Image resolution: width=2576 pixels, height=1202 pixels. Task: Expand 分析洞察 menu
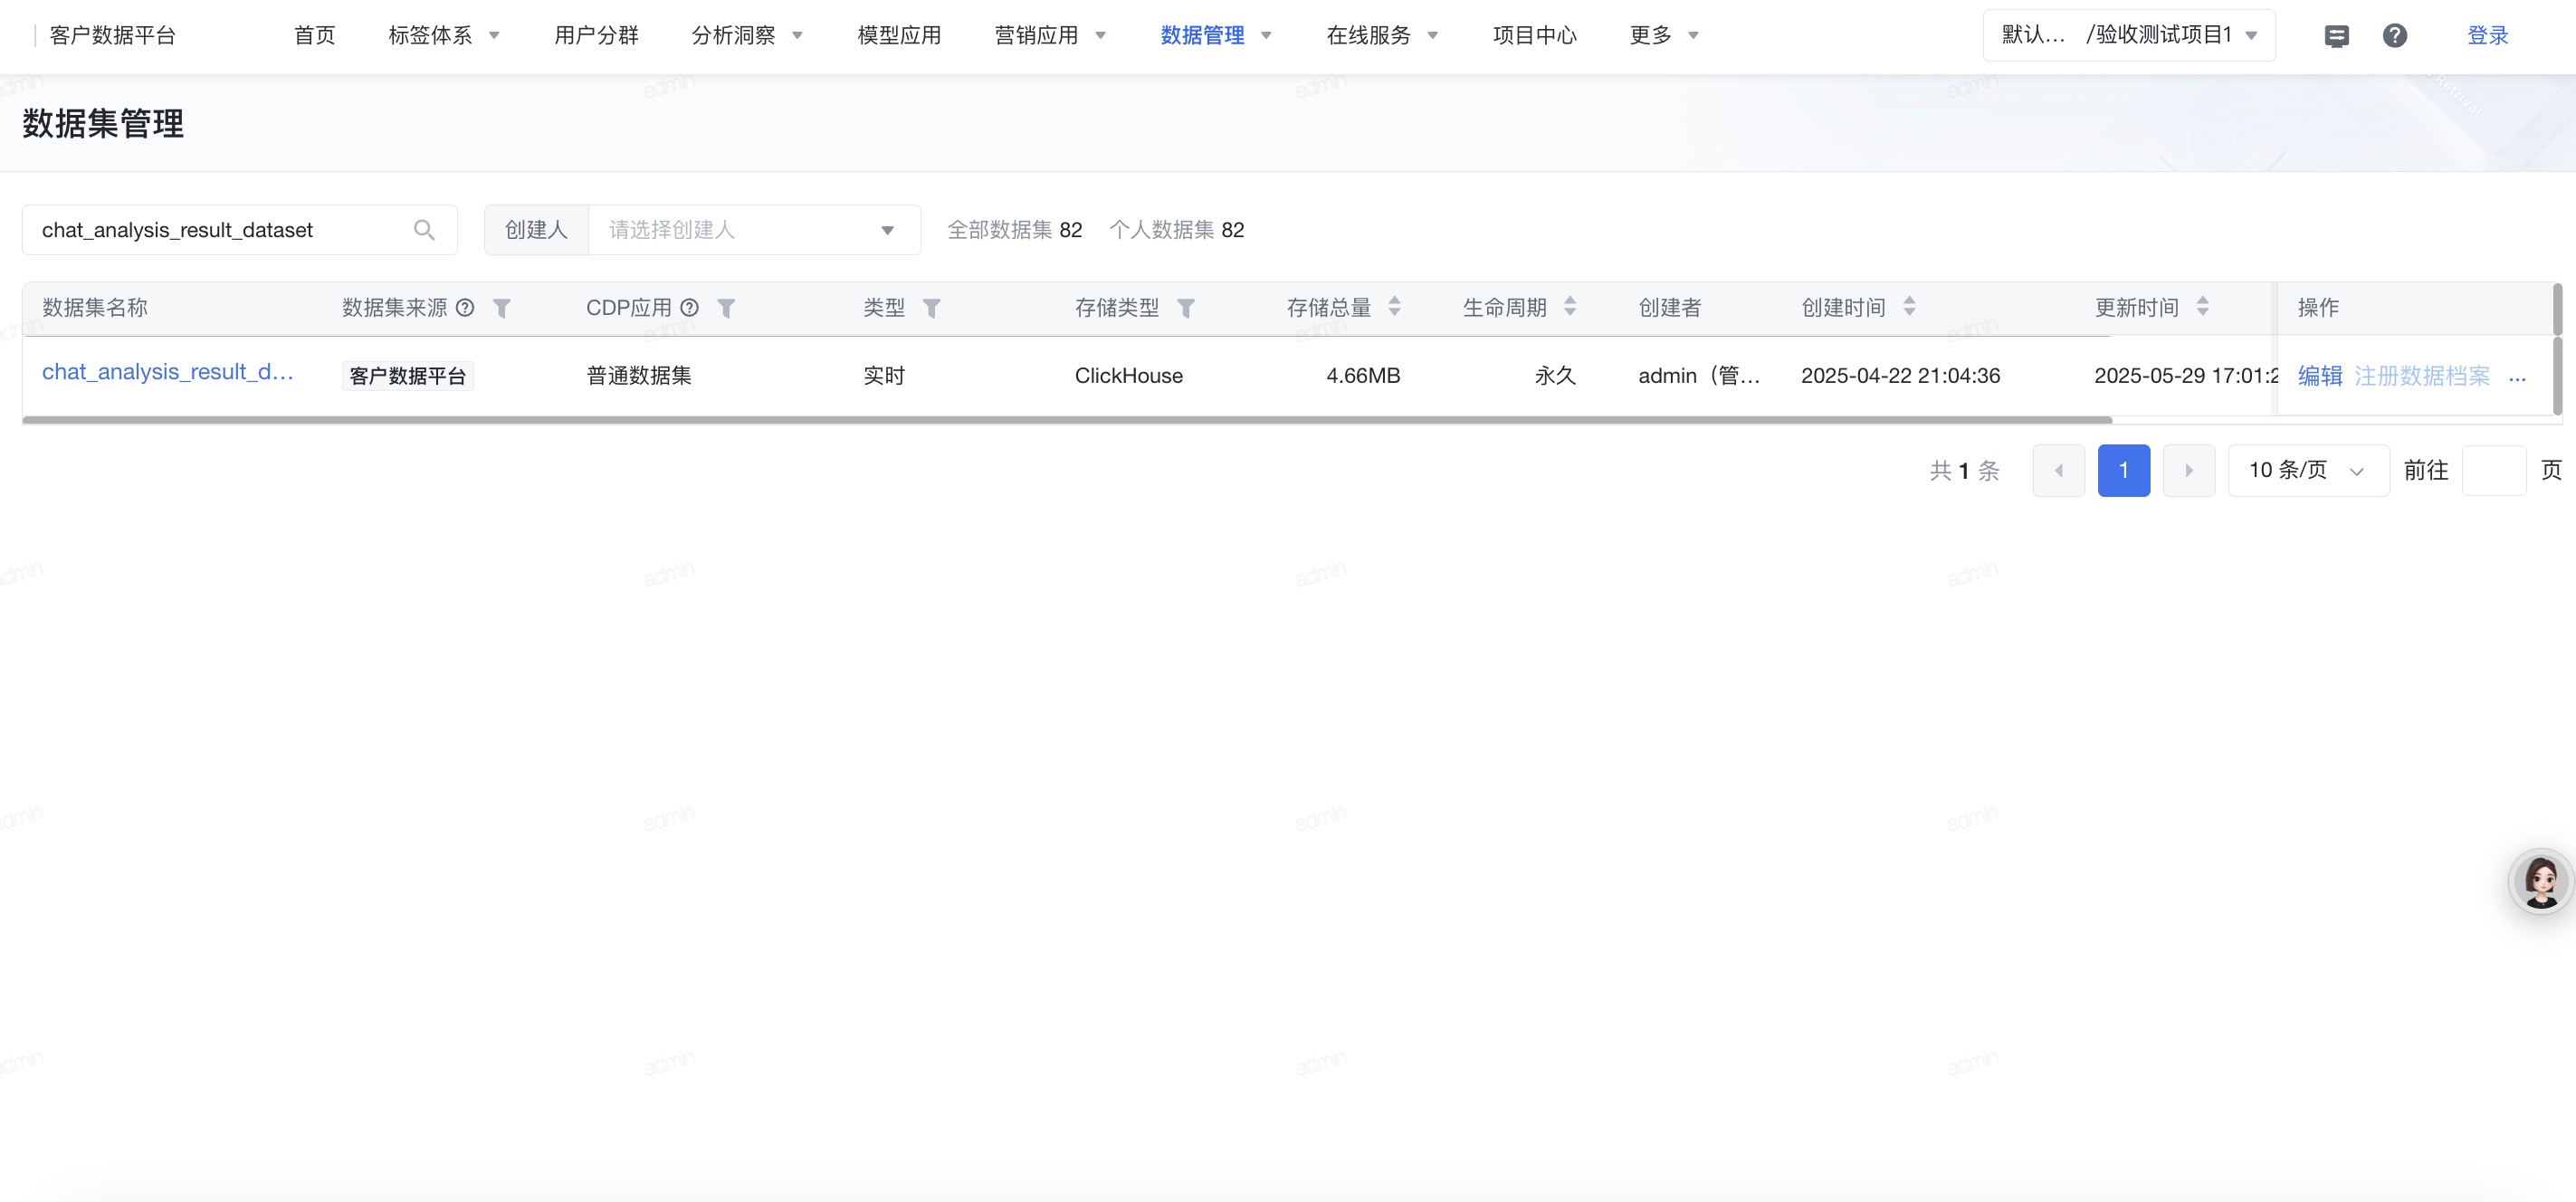[x=747, y=35]
